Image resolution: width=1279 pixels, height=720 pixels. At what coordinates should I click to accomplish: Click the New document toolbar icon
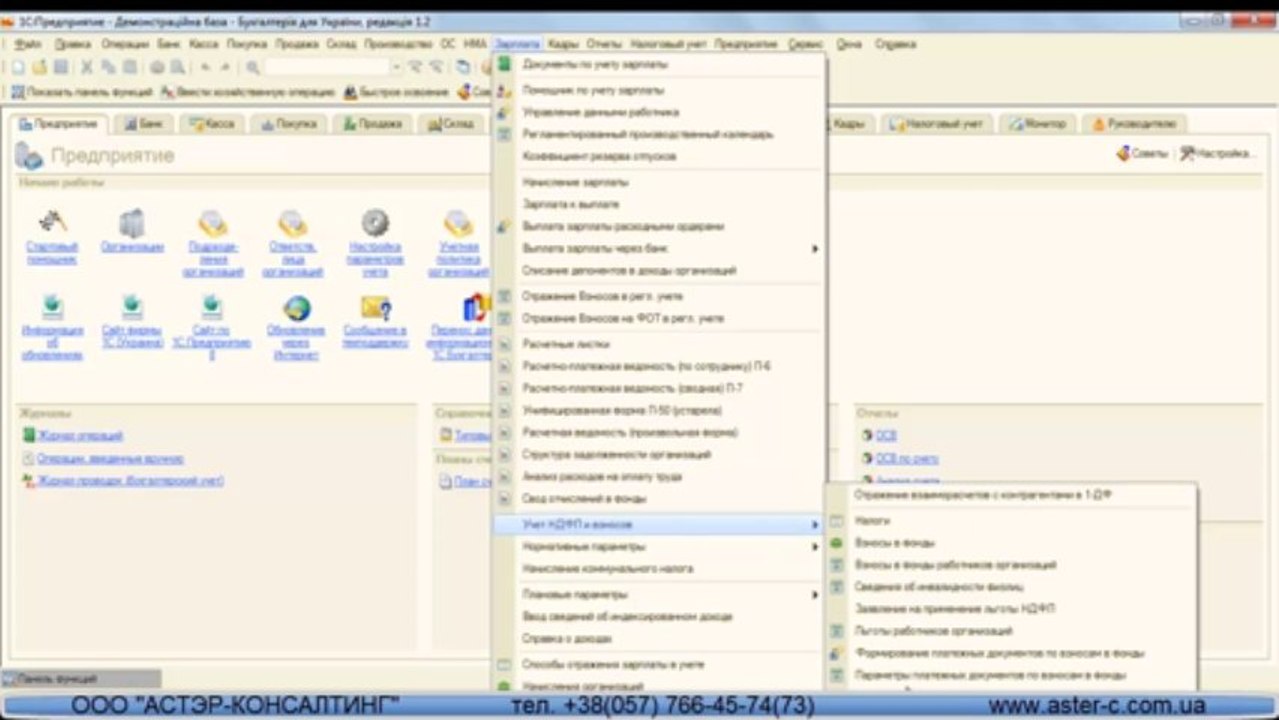coord(17,67)
